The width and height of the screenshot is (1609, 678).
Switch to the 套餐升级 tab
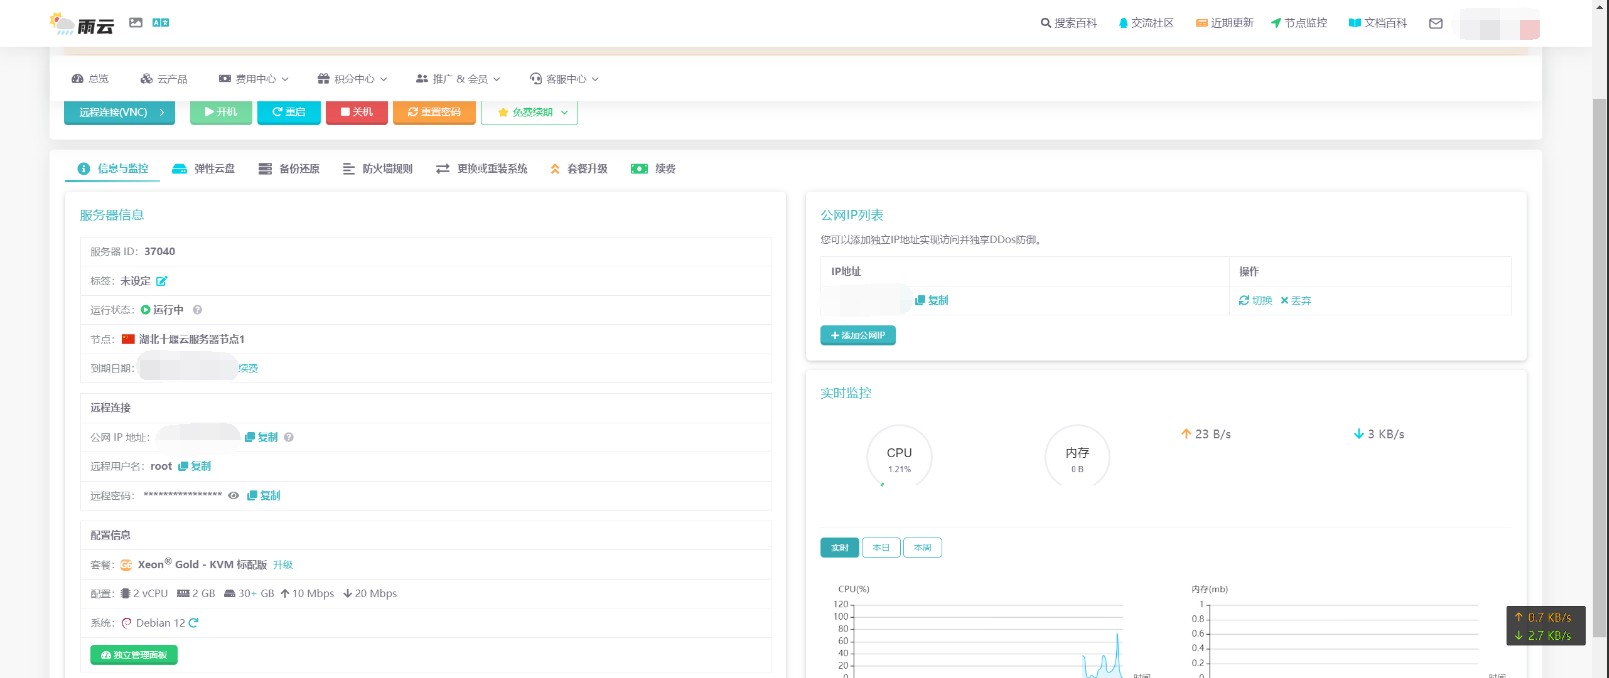pyautogui.click(x=579, y=169)
